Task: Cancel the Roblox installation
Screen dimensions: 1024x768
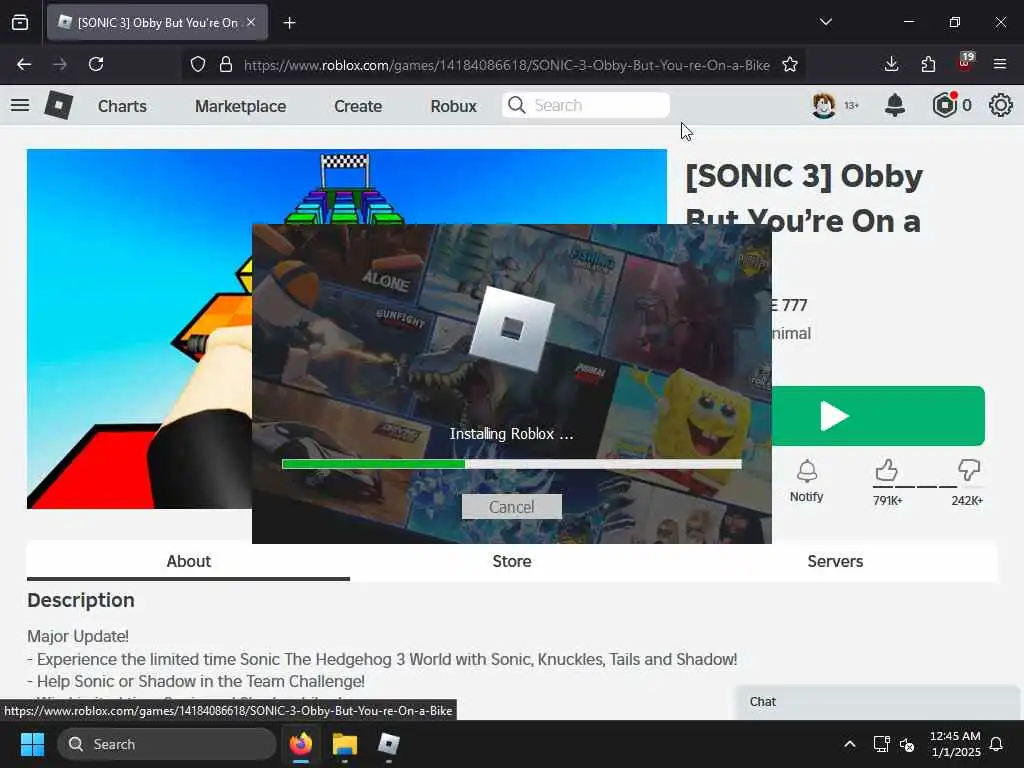Action: (x=511, y=507)
